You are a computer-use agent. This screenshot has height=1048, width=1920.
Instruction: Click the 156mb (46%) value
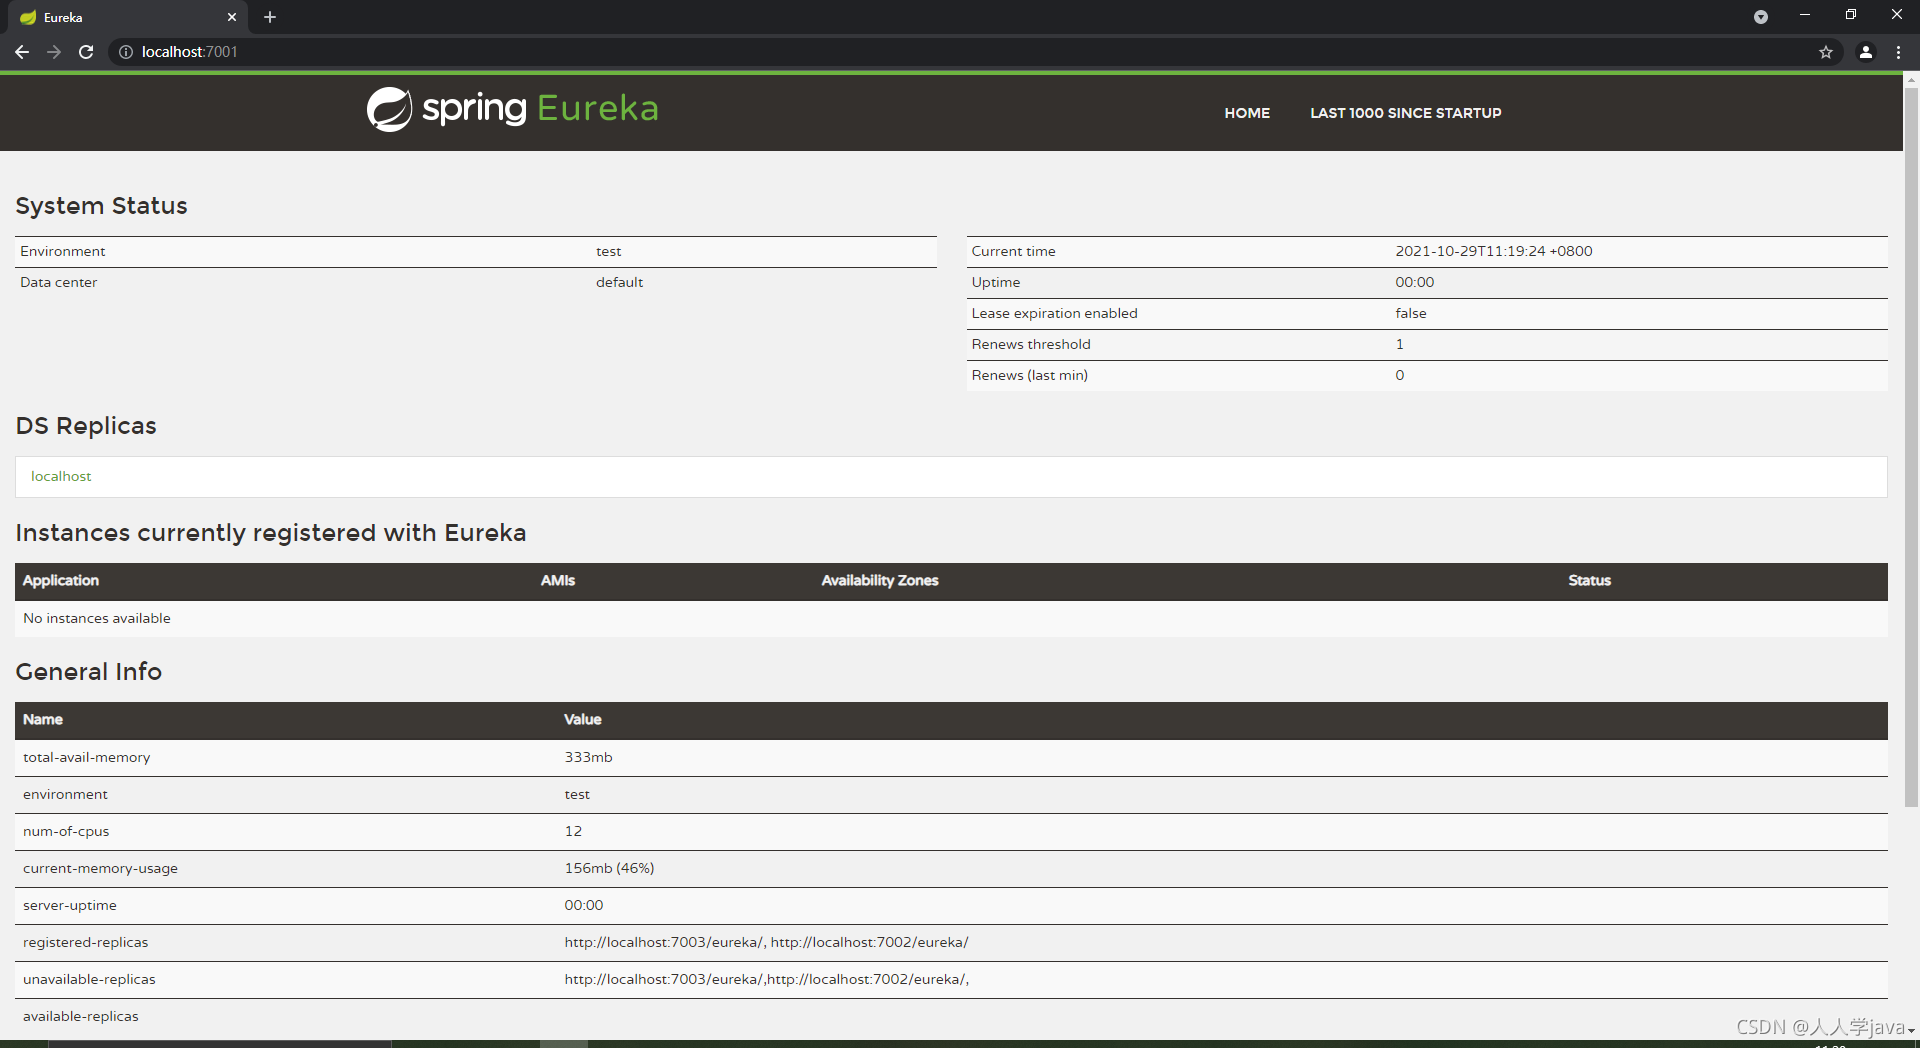pos(609,868)
